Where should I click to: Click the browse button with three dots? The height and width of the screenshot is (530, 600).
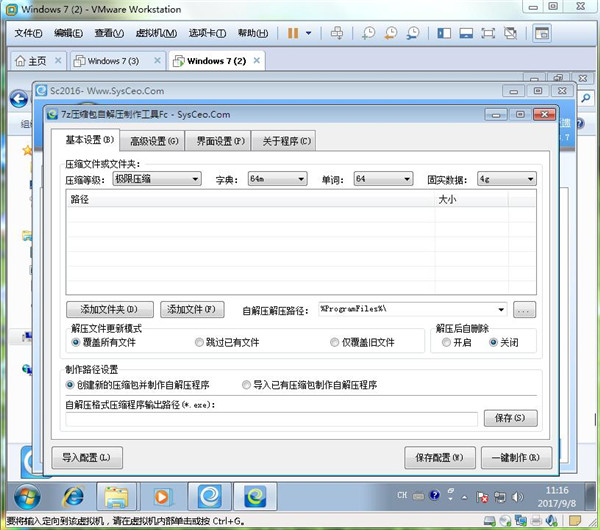(x=524, y=310)
